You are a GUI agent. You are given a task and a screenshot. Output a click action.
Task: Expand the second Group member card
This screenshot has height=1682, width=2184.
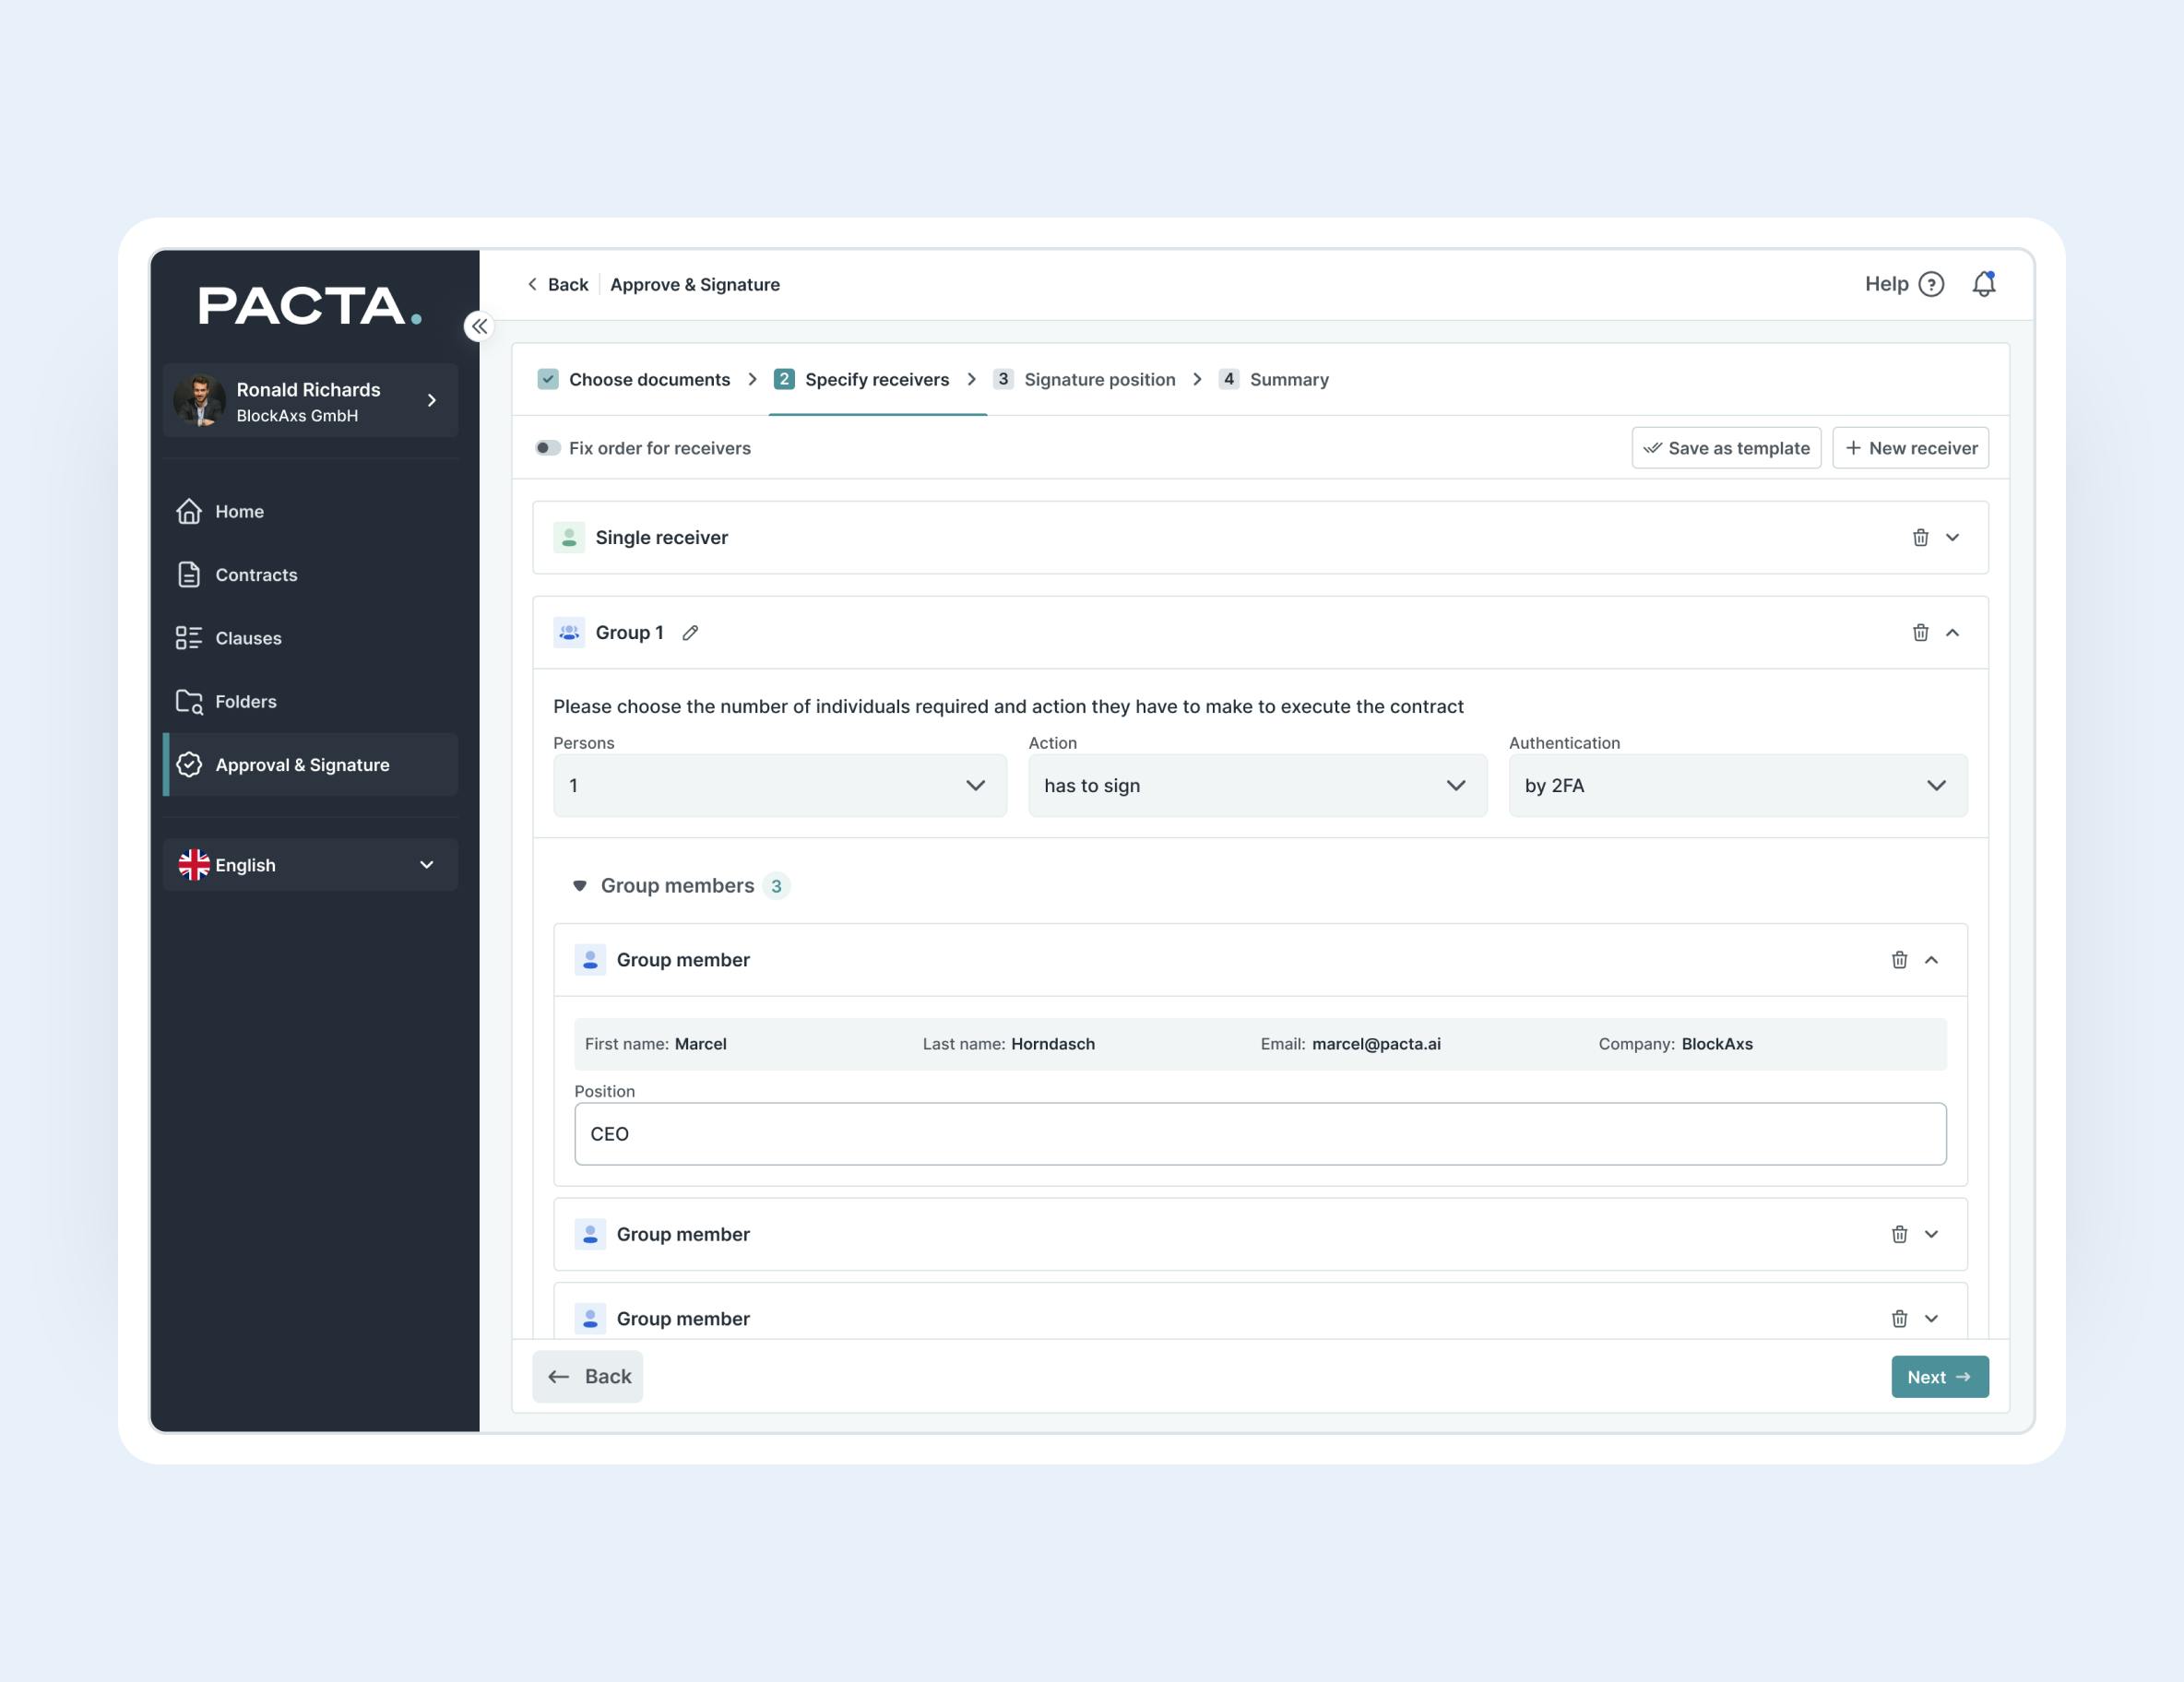tap(1931, 1234)
